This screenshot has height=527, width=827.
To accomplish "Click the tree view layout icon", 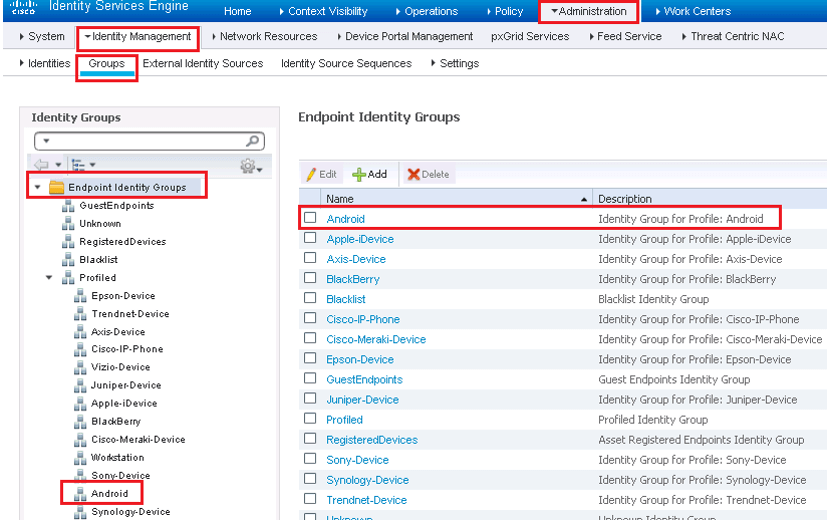I will [78, 165].
